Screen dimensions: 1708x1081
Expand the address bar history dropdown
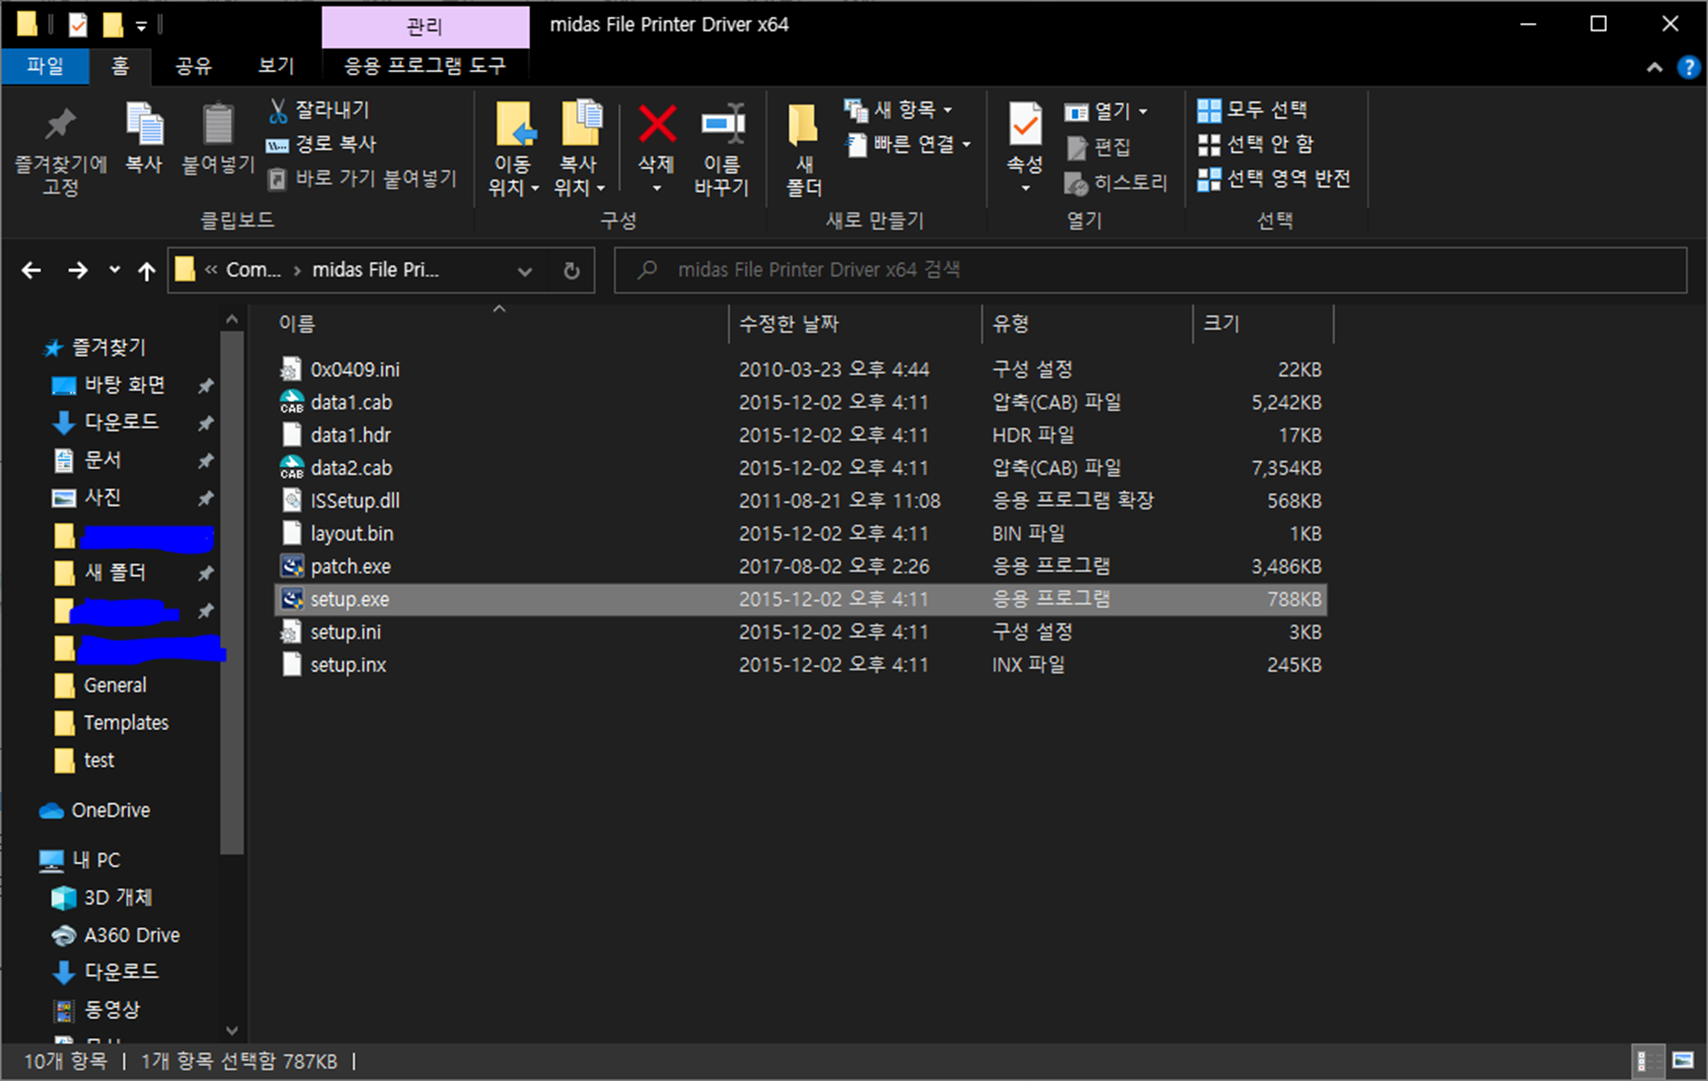tap(525, 271)
